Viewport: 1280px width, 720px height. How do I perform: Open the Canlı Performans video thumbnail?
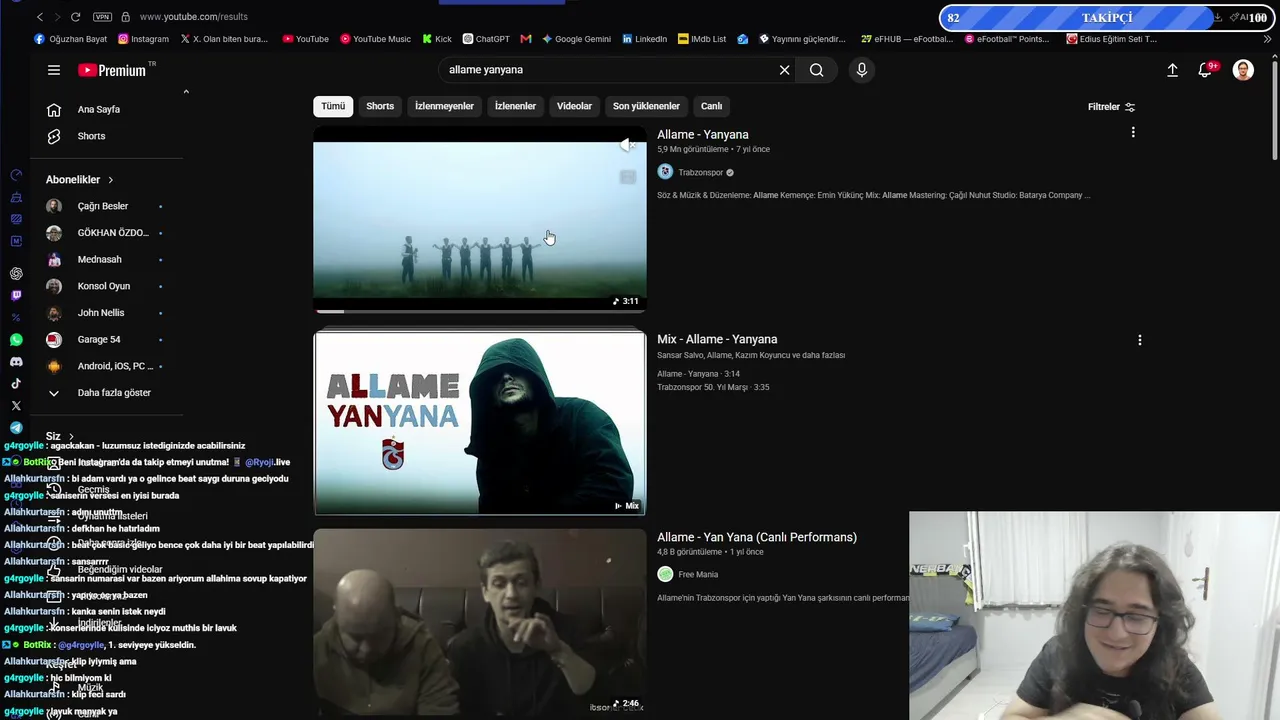[x=480, y=624]
